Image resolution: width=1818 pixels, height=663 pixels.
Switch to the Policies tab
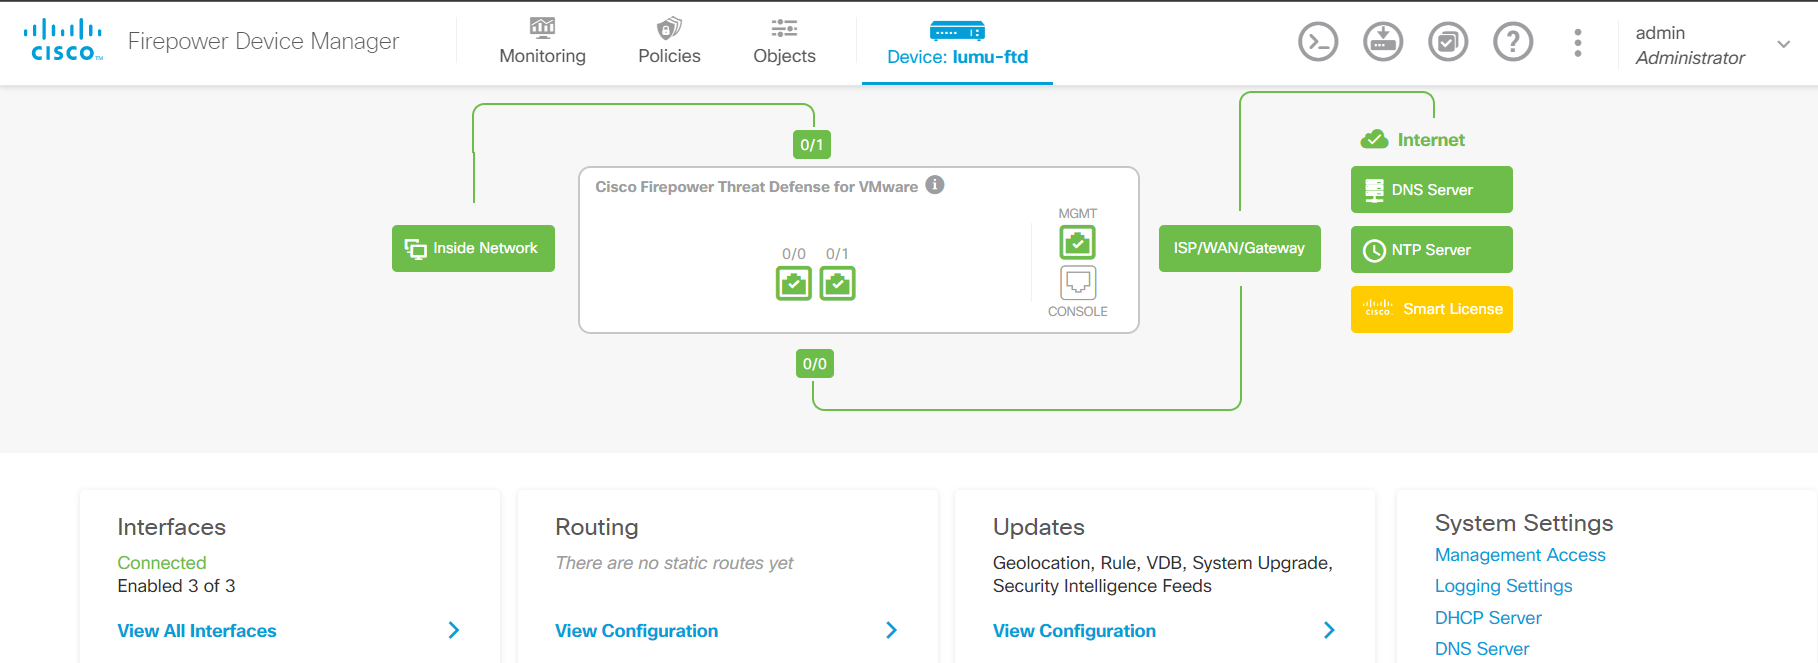click(669, 42)
